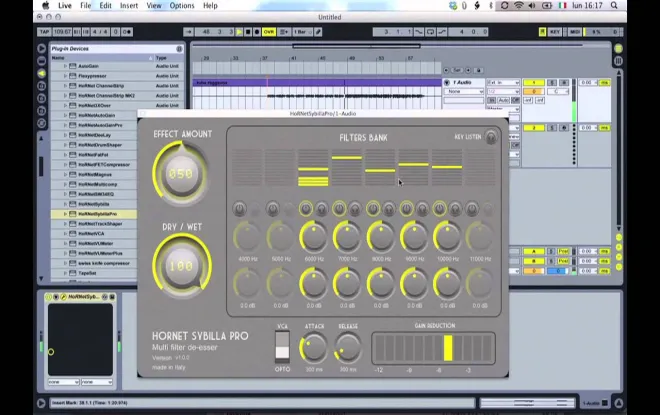Toggle the Key Listen button

(491, 137)
